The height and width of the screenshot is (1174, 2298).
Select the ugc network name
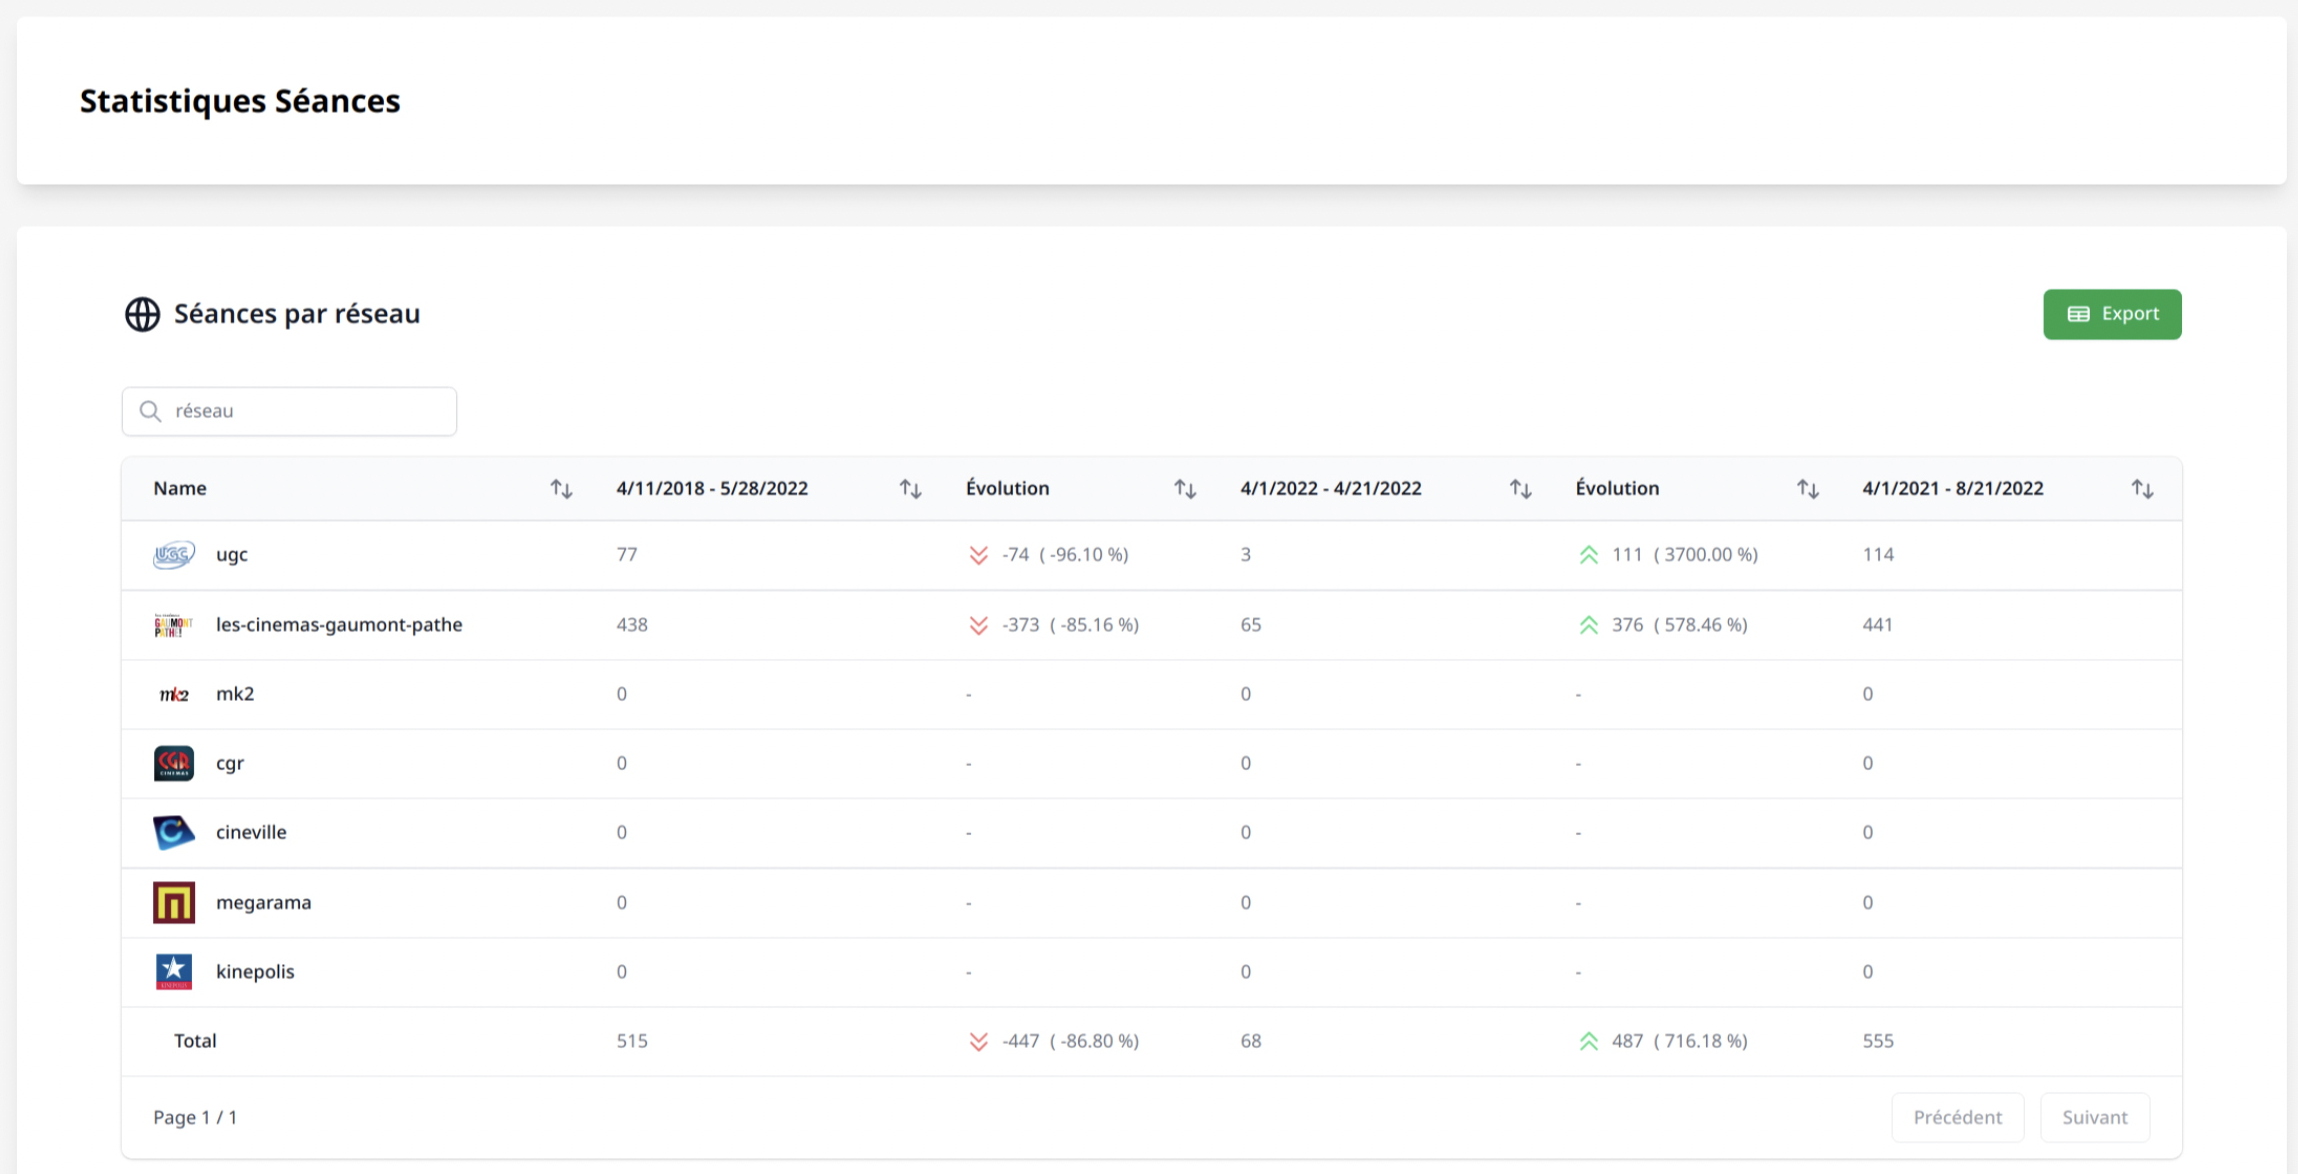point(232,555)
